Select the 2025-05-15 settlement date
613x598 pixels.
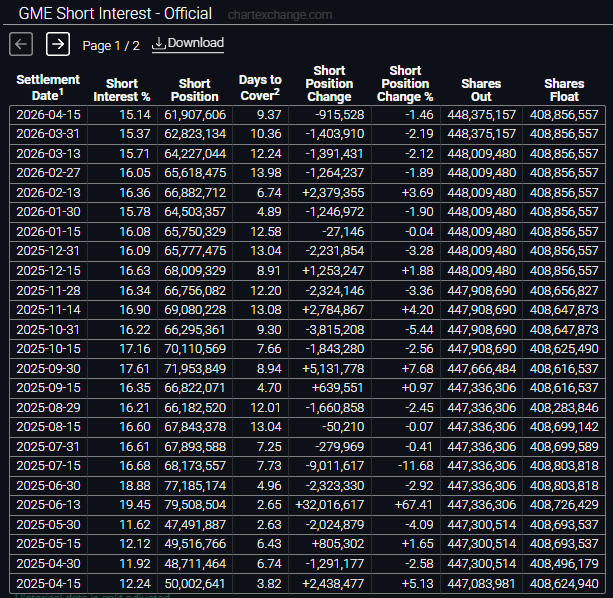click(x=48, y=544)
